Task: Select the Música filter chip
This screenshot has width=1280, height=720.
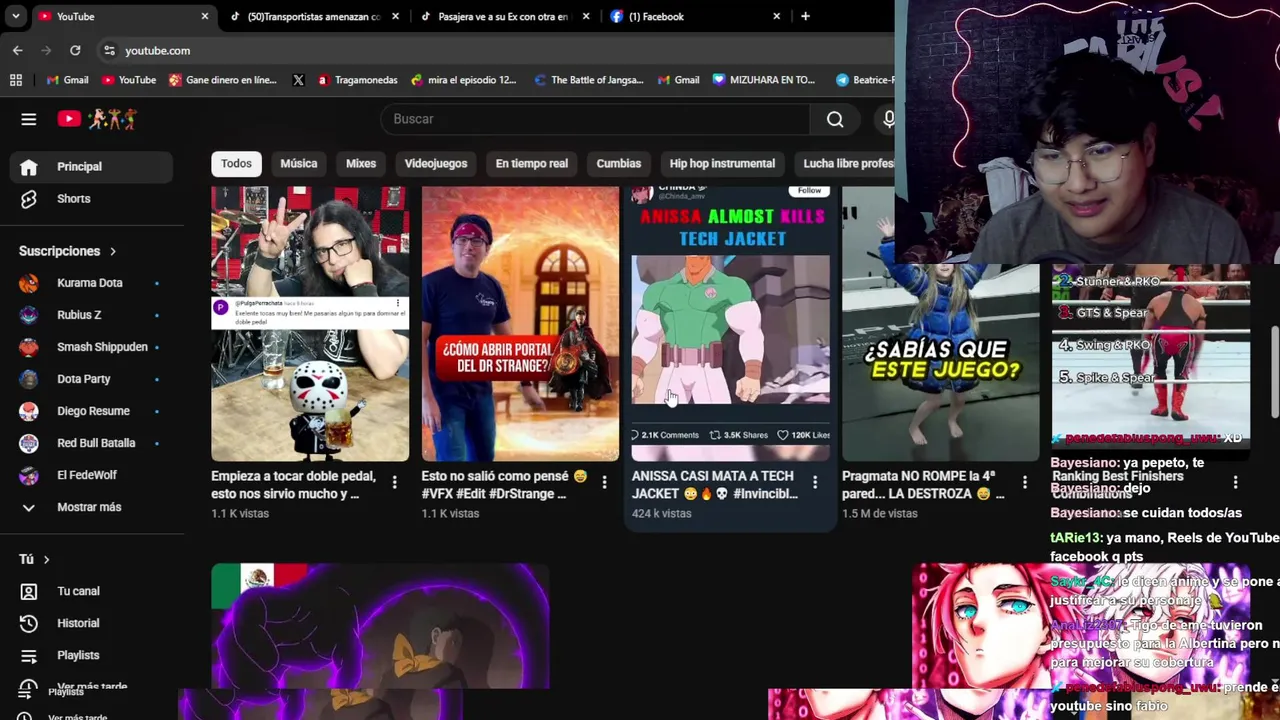Action: 299,163
